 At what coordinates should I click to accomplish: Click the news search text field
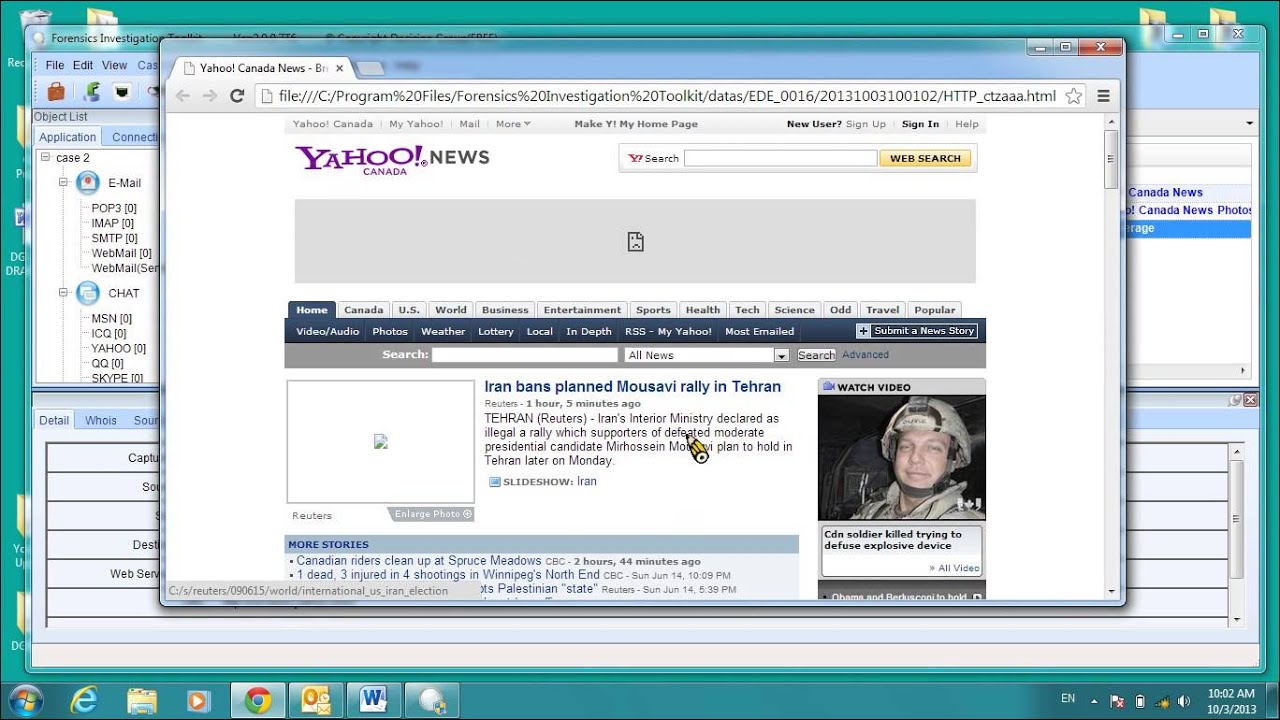click(x=525, y=355)
